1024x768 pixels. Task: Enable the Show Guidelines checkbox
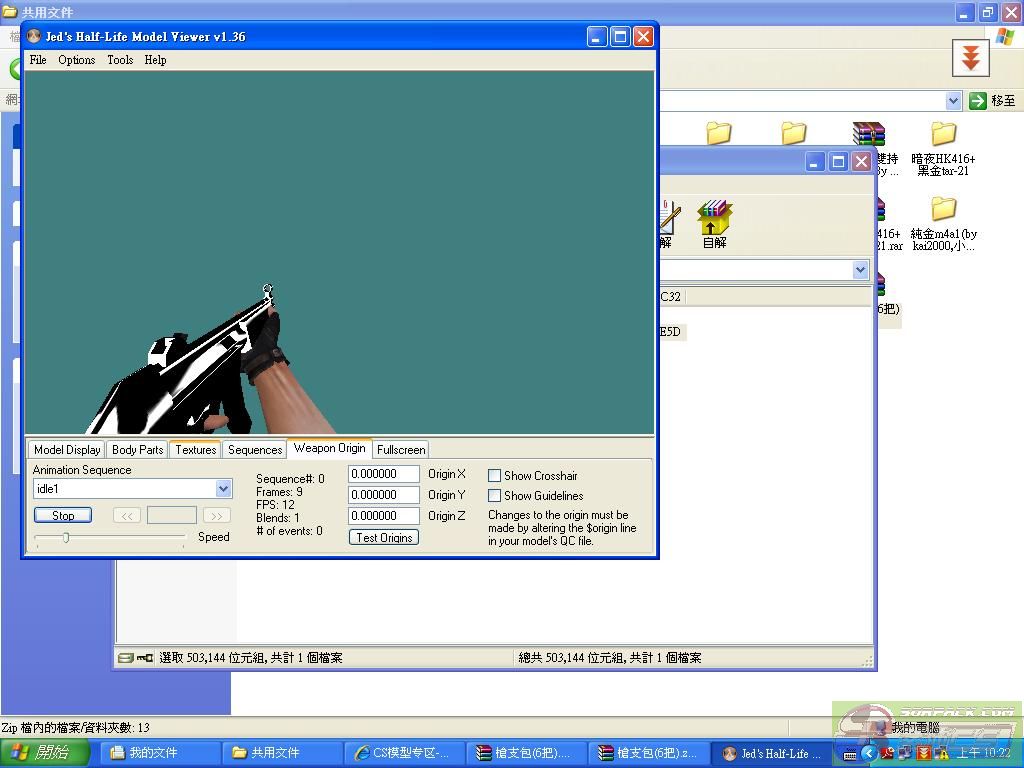tap(494, 496)
